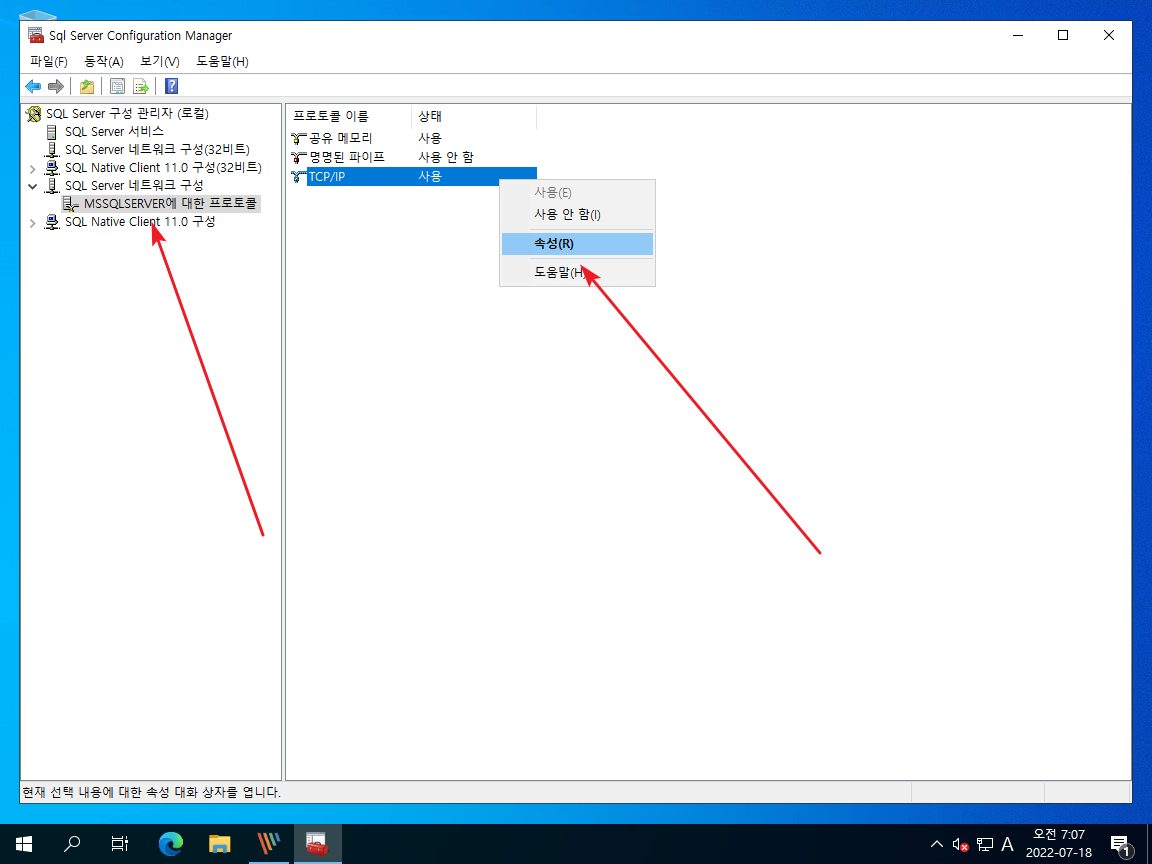Open the 도움말(H) menu in the menu bar

pos(223,62)
